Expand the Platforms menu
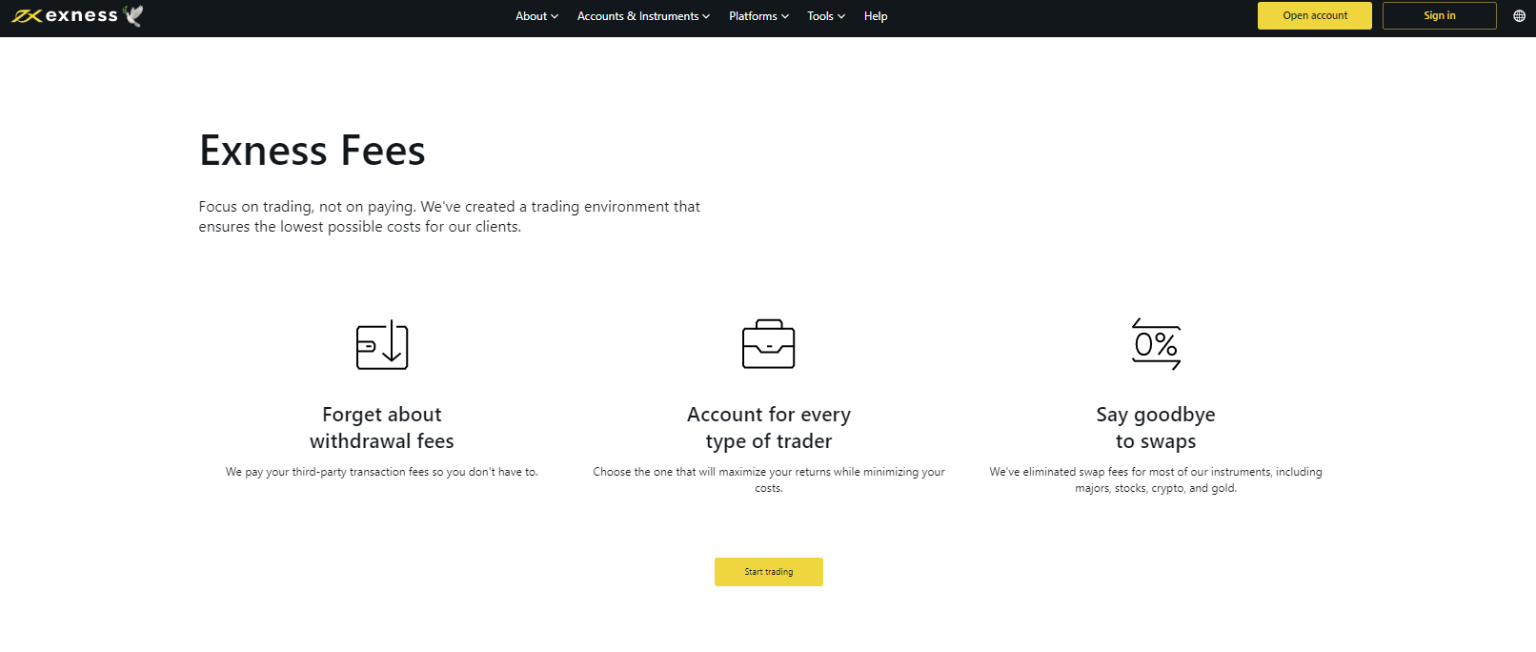This screenshot has height=652, width=1536. [759, 16]
